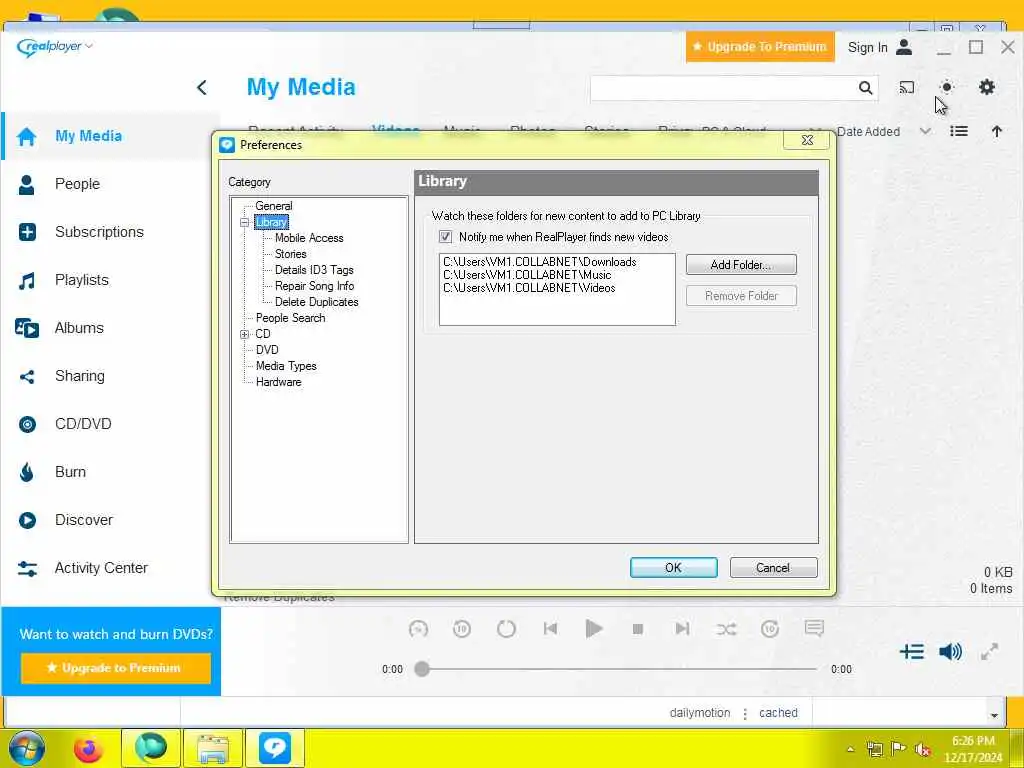Open File Explorer from the taskbar
Viewport: 1024px width, 768px height.
tap(213, 748)
